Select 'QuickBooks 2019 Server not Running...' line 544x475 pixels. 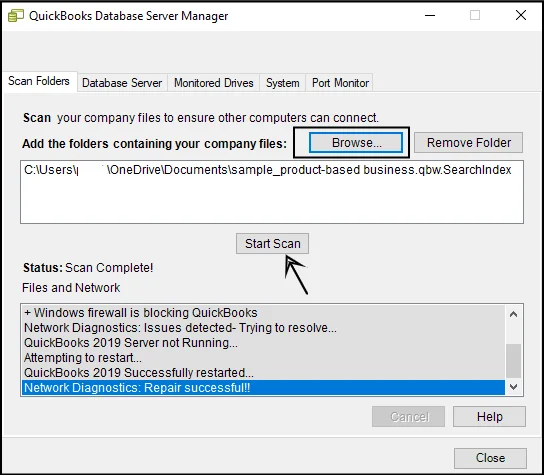[x=263, y=343]
